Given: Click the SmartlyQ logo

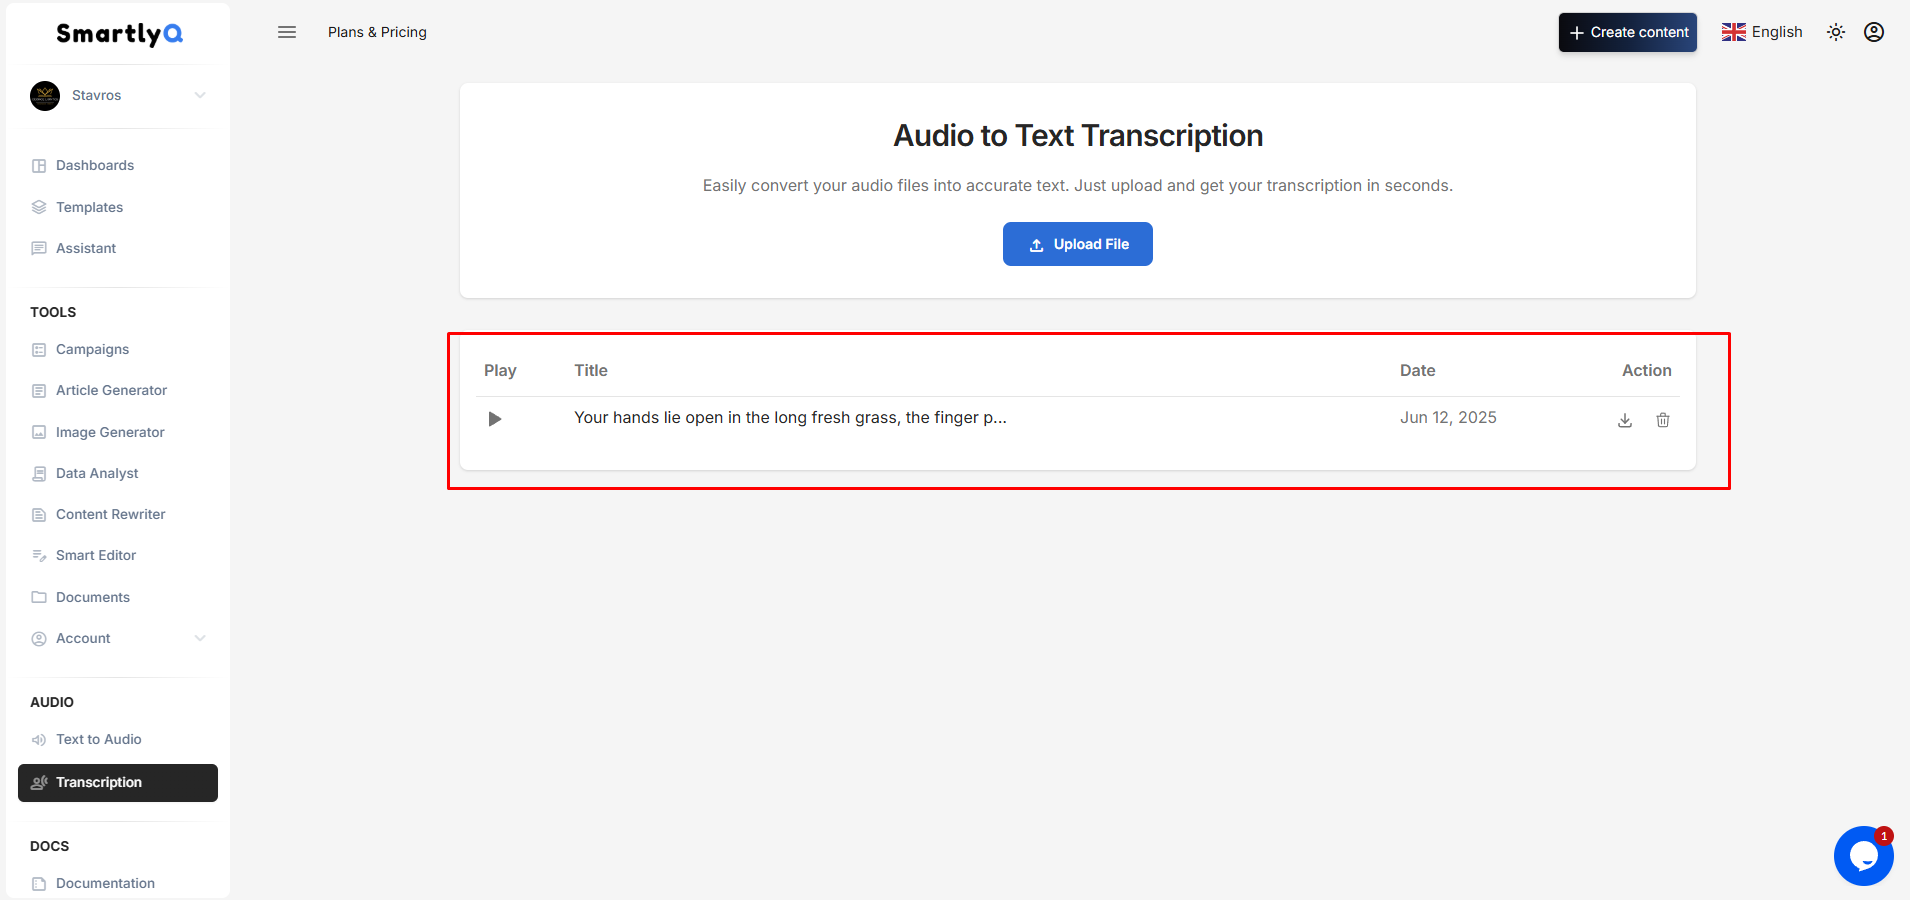Looking at the screenshot, I should [x=119, y=34].
